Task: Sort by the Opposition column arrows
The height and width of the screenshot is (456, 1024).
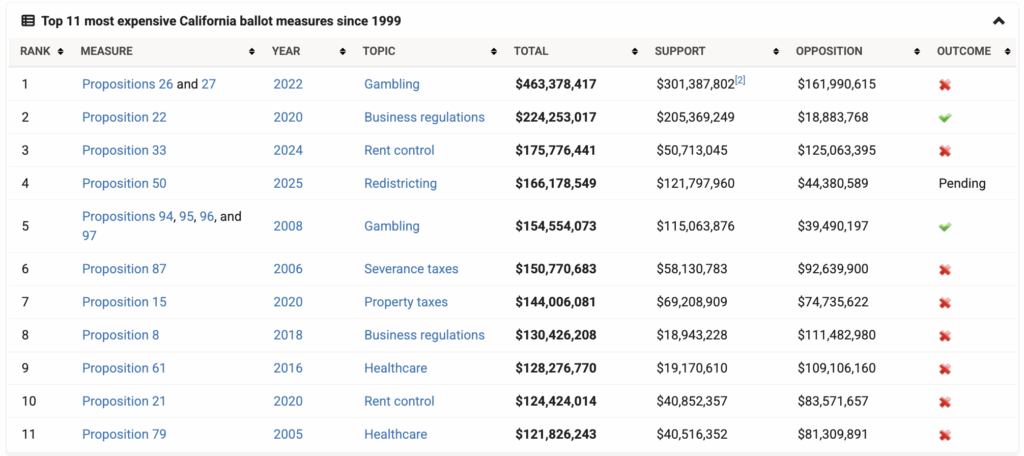Action: pos(917,51)
